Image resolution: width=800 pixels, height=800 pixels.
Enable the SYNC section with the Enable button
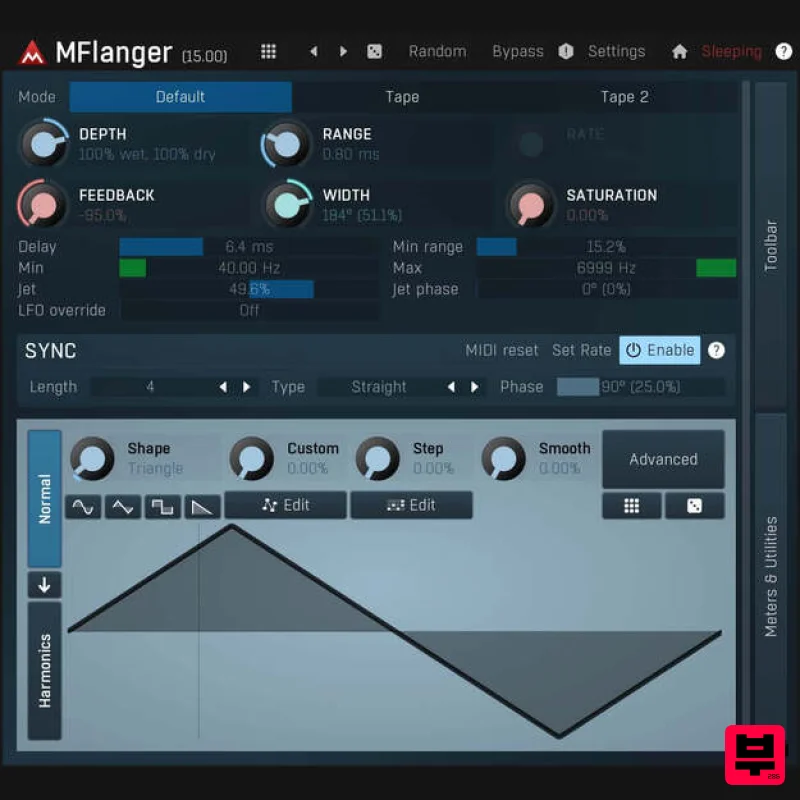click(x=659, y=350)
